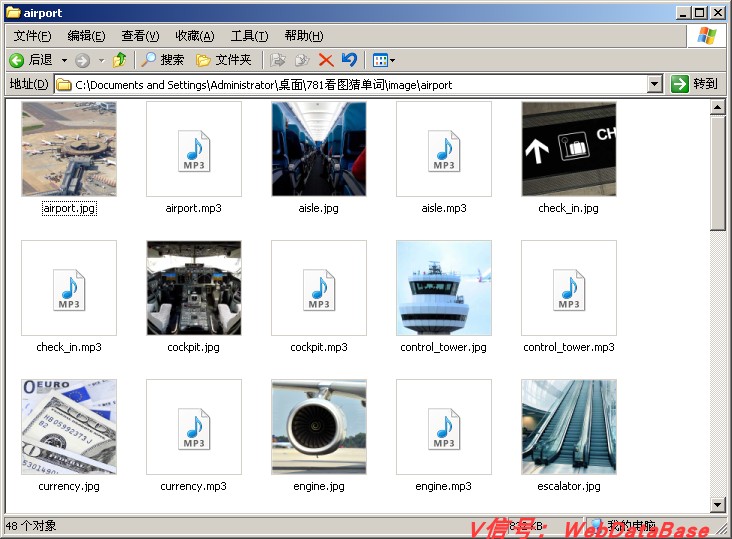The height and width of the screenshot is (539, 732).
Task: Select the aisle.mp3 file icon
Action: pos(444,150)
